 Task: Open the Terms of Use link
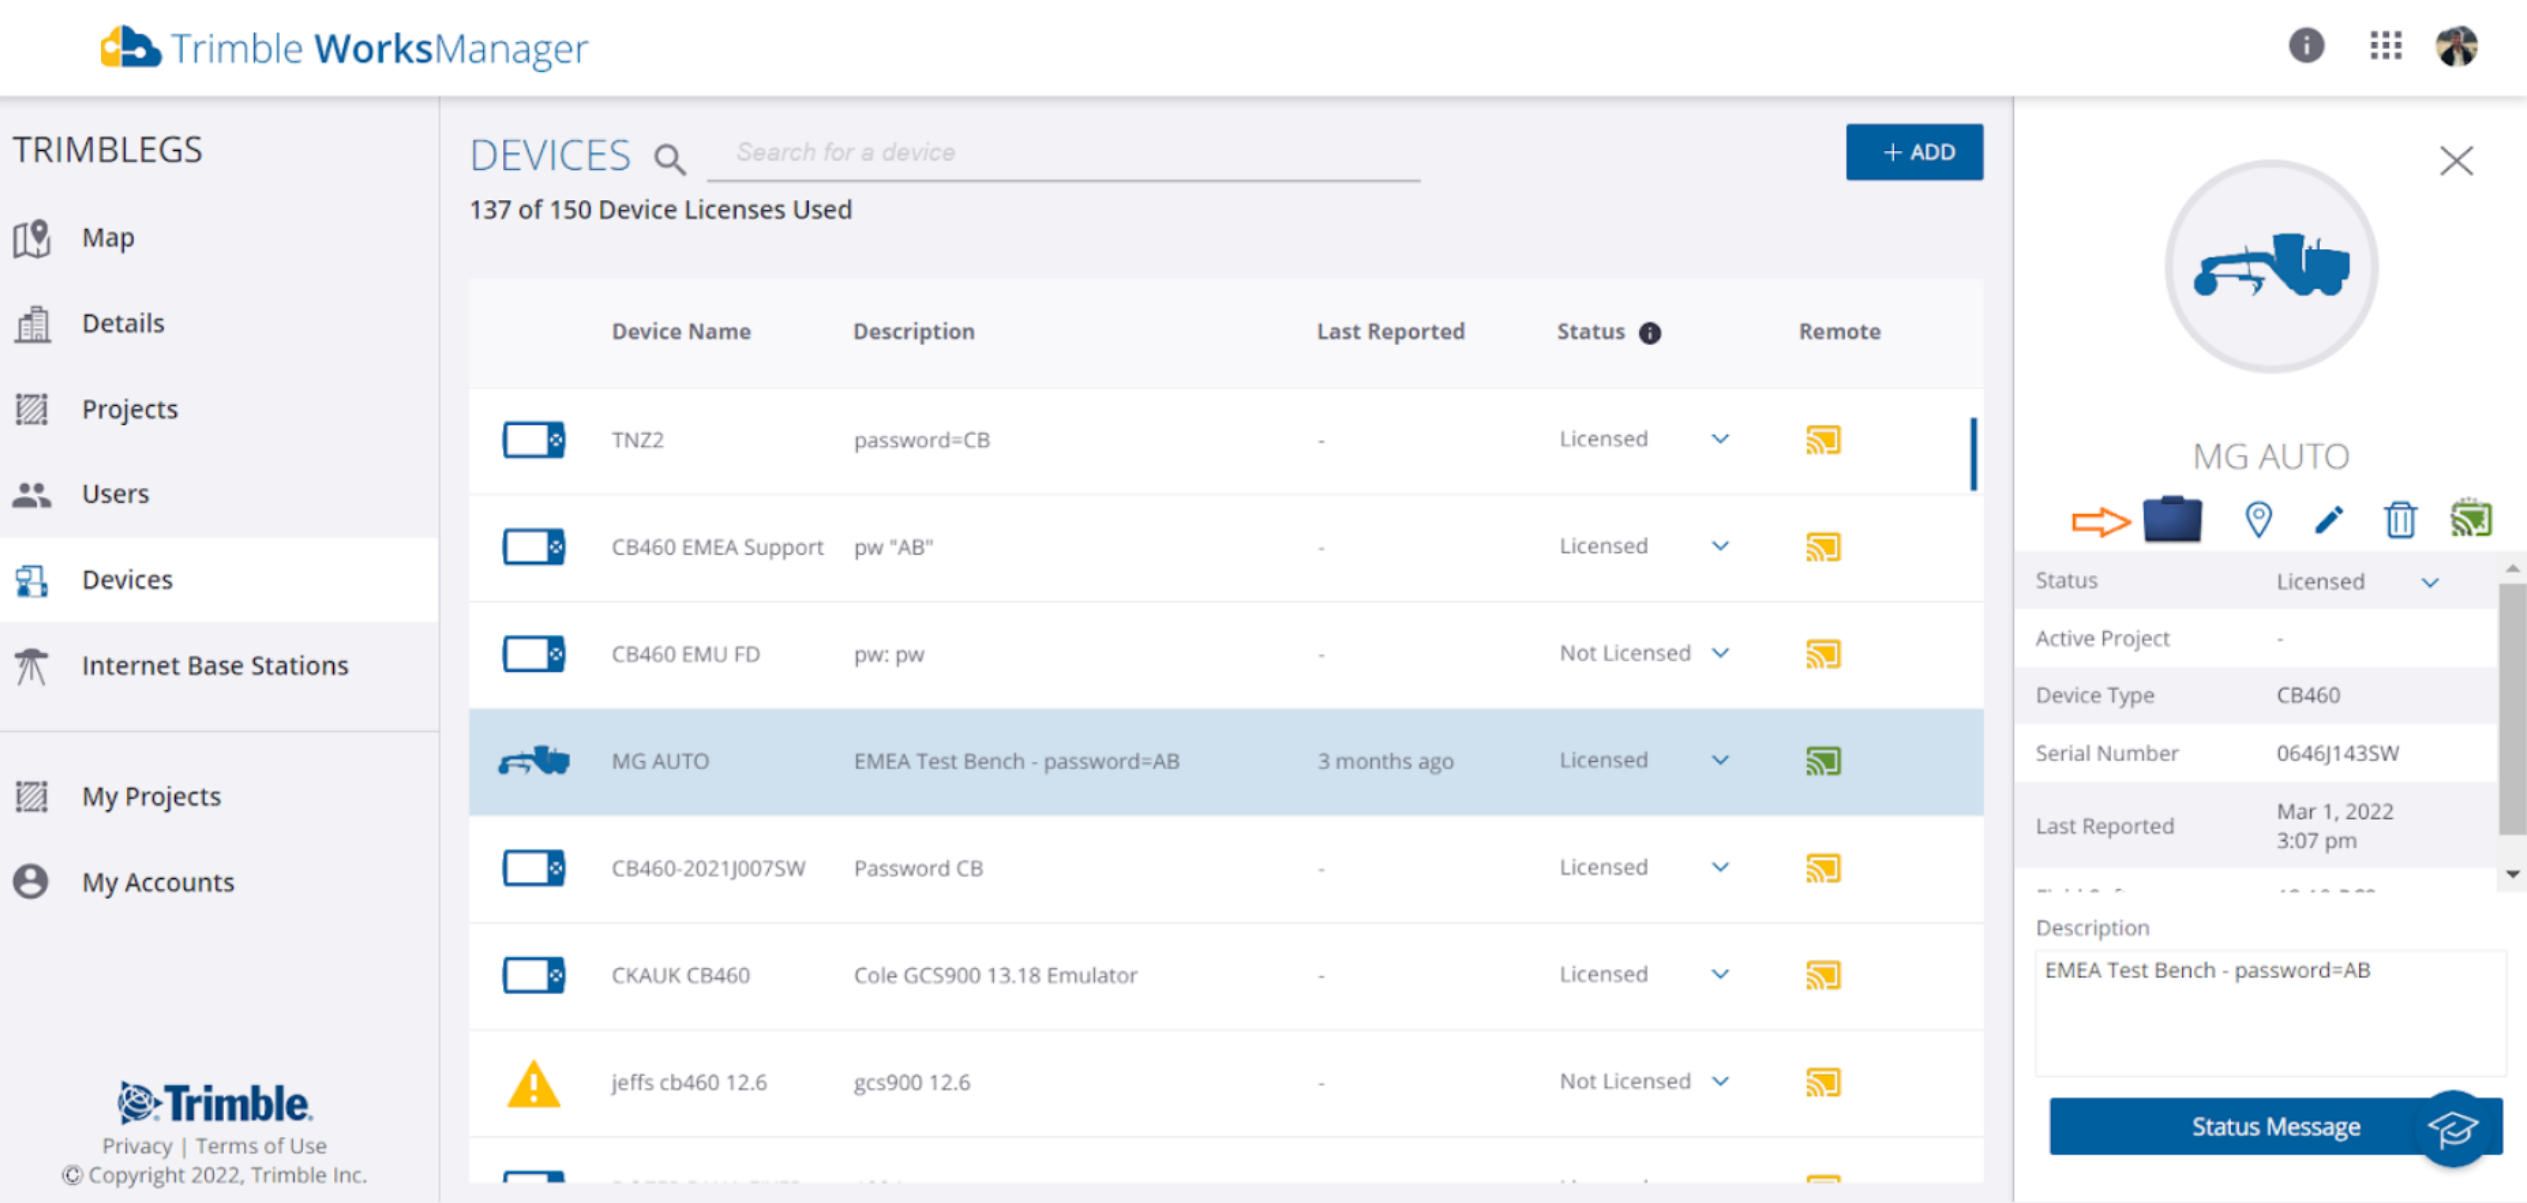pos(260,1145)
